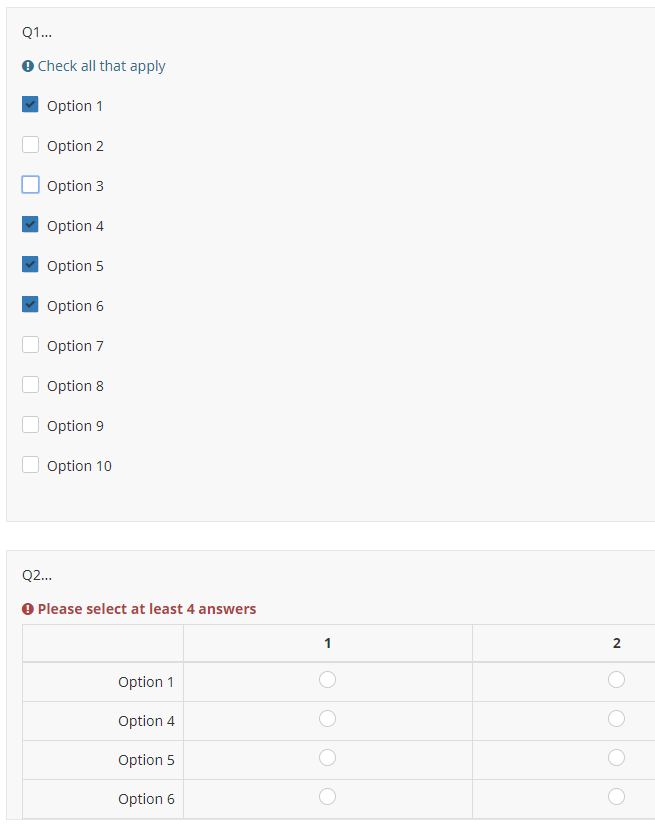Choose column 2 radio for Option 5 row
Screen dimensions: 655x827
[x=616, y=758]
